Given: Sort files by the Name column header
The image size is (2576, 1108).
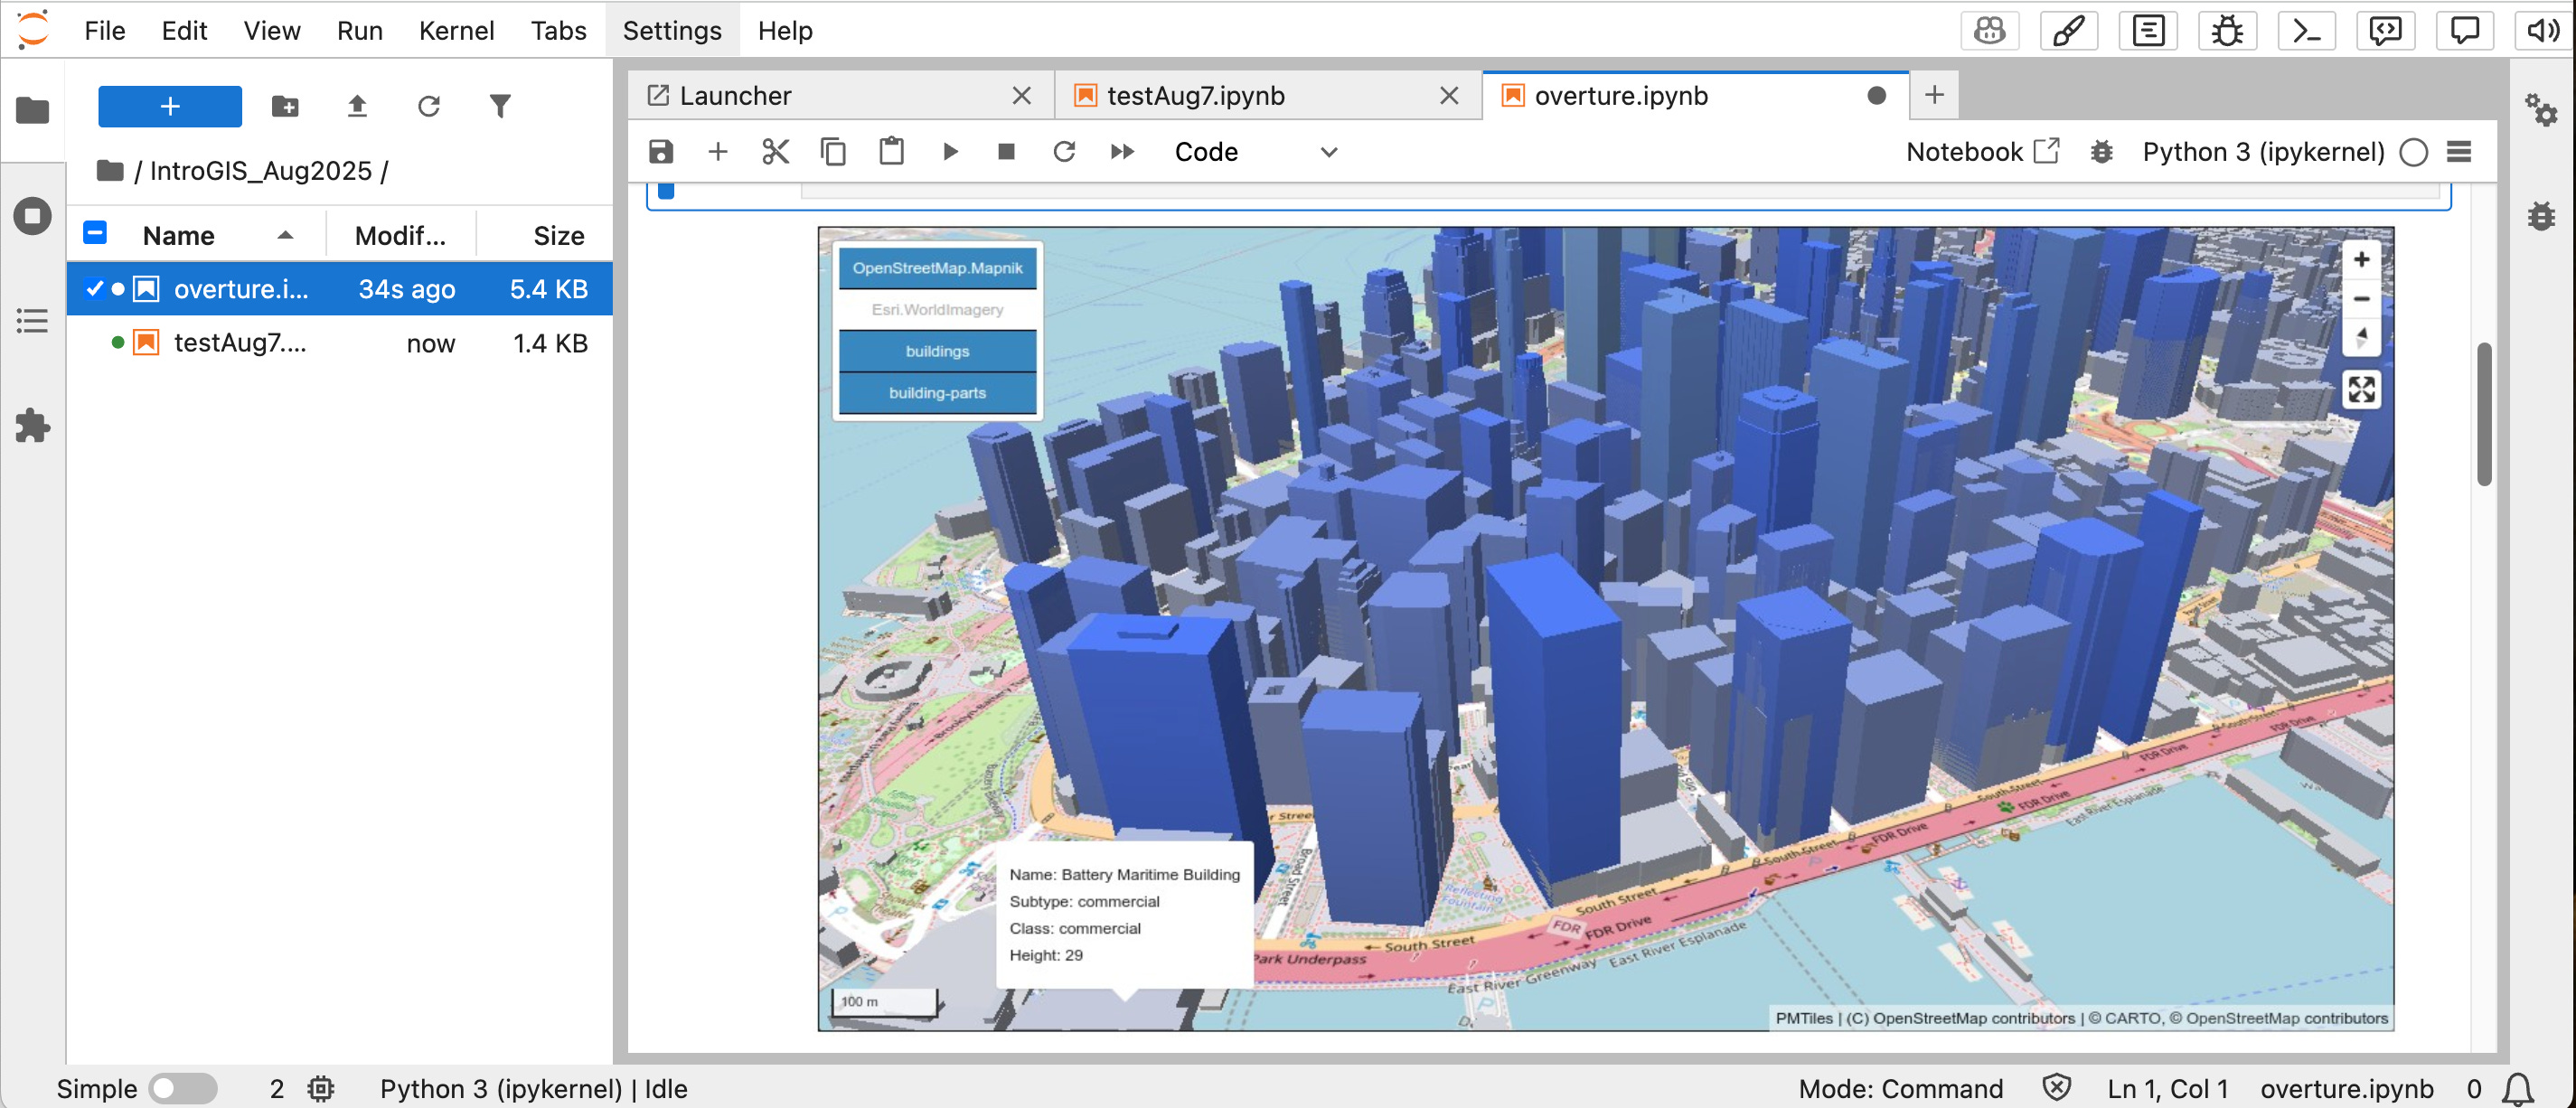Looking at the screenshot, I should (179, 236).
